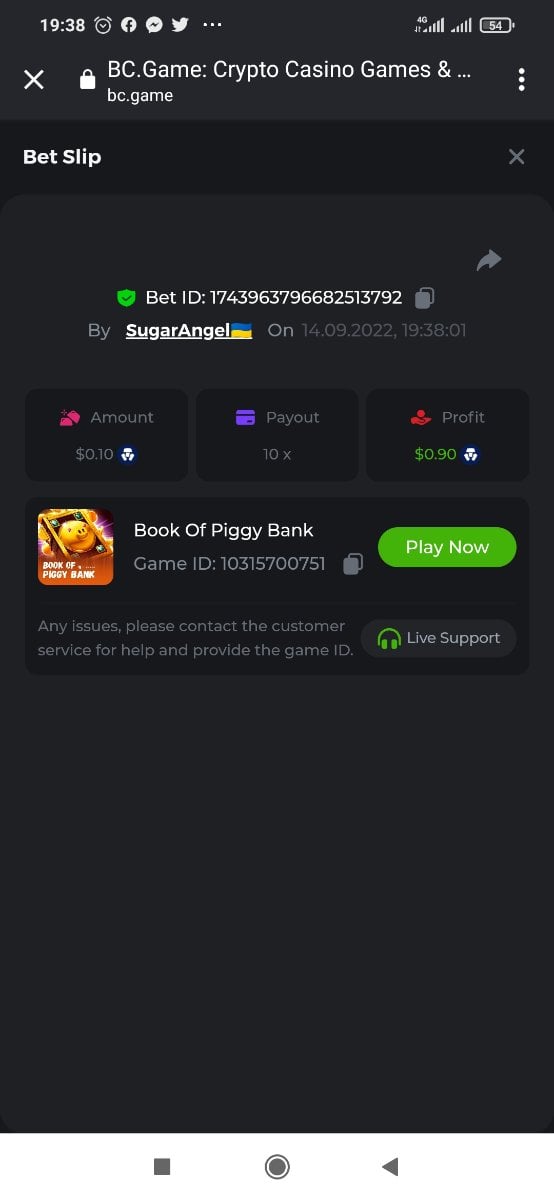Select the Payout card
This screenshot has height=1200, width=554.
pyautogui.click(x=277, y=435)
